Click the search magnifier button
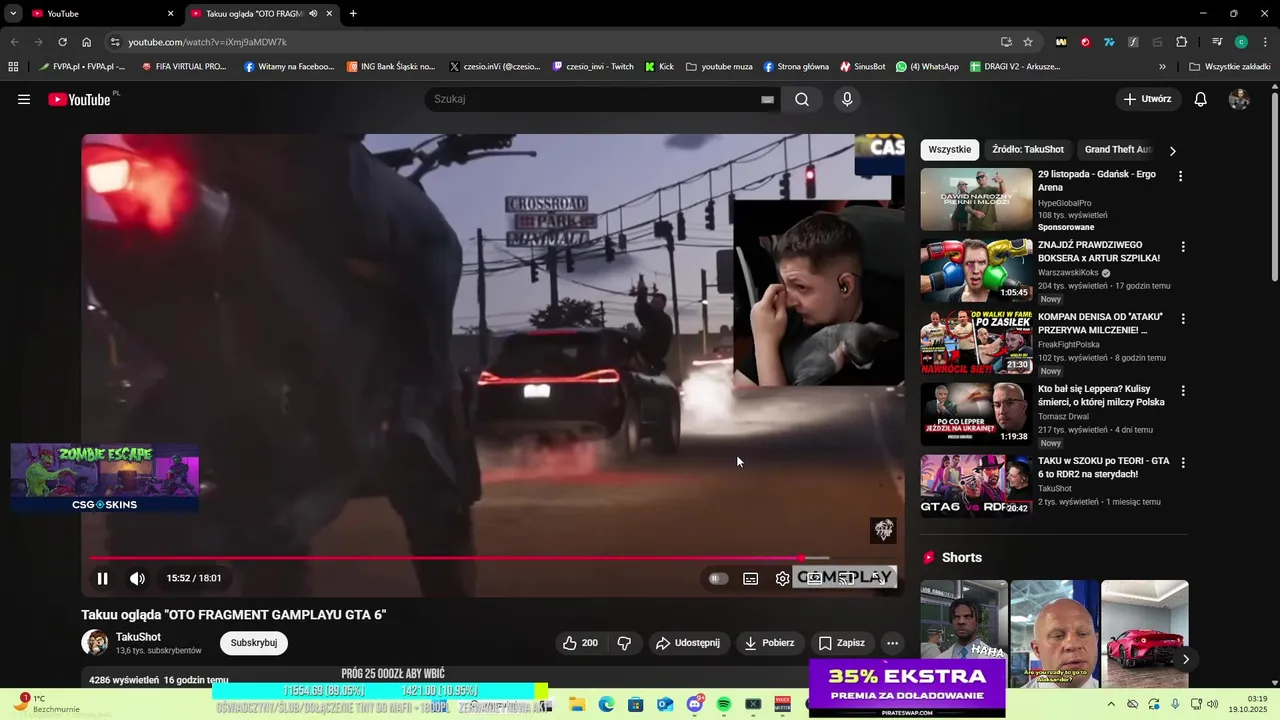1280x720 pixels. pos(802,99)
